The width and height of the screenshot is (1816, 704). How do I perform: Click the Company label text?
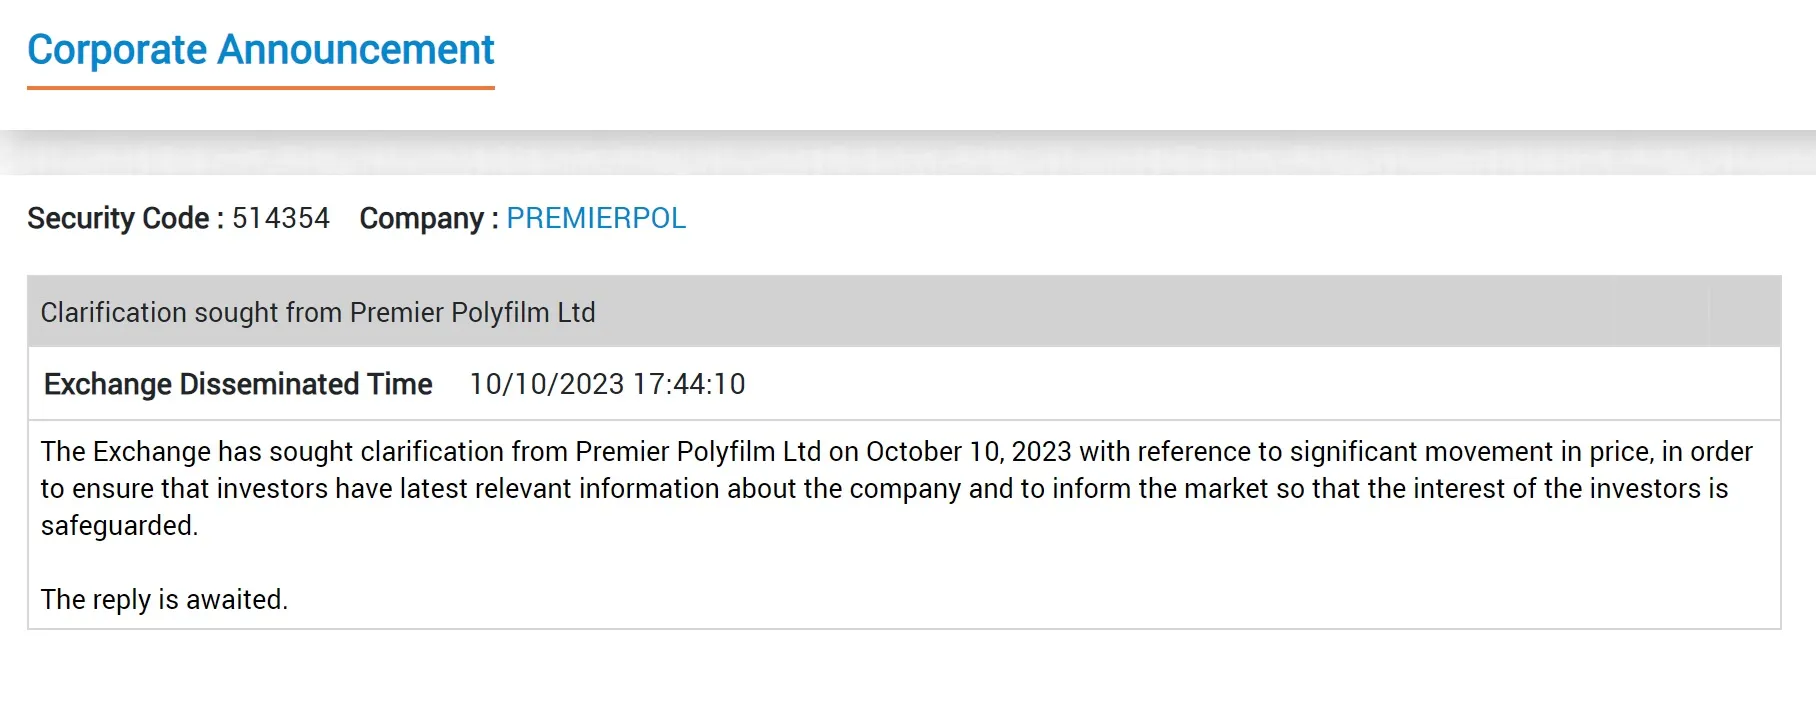(421, 218)
